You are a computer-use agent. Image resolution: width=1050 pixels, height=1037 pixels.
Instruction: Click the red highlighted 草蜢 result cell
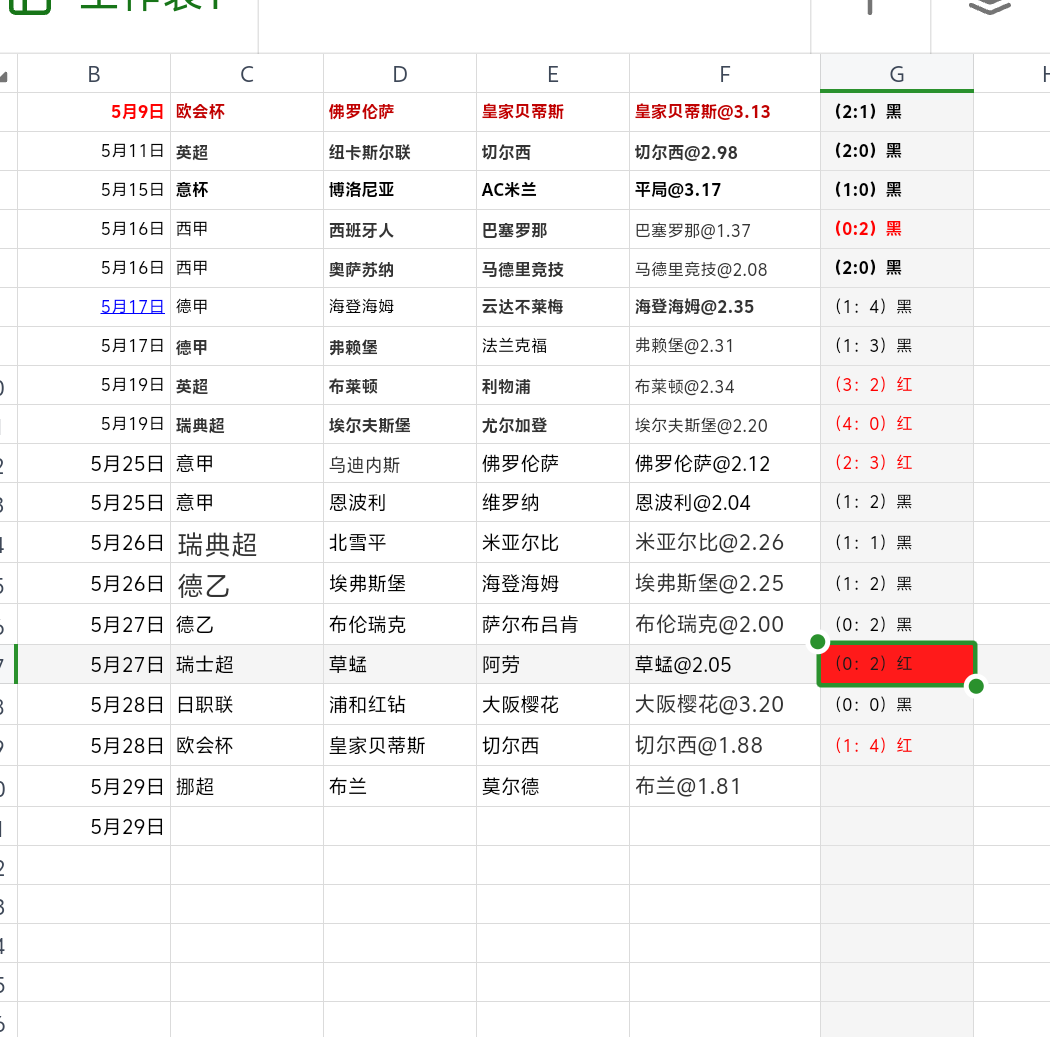pos(896,663)
